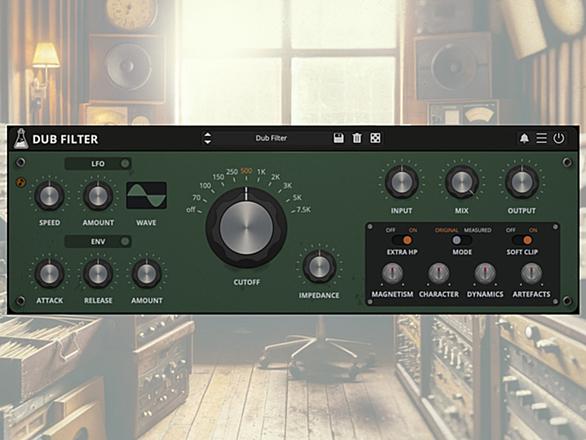Click the MIX knob

(462, 182)
